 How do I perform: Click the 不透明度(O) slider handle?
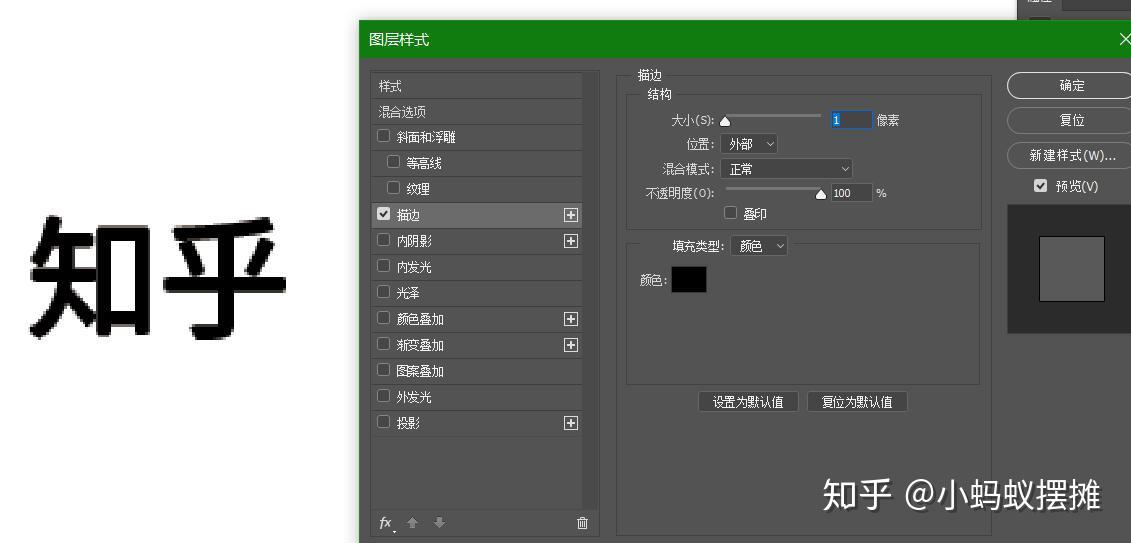821,194
